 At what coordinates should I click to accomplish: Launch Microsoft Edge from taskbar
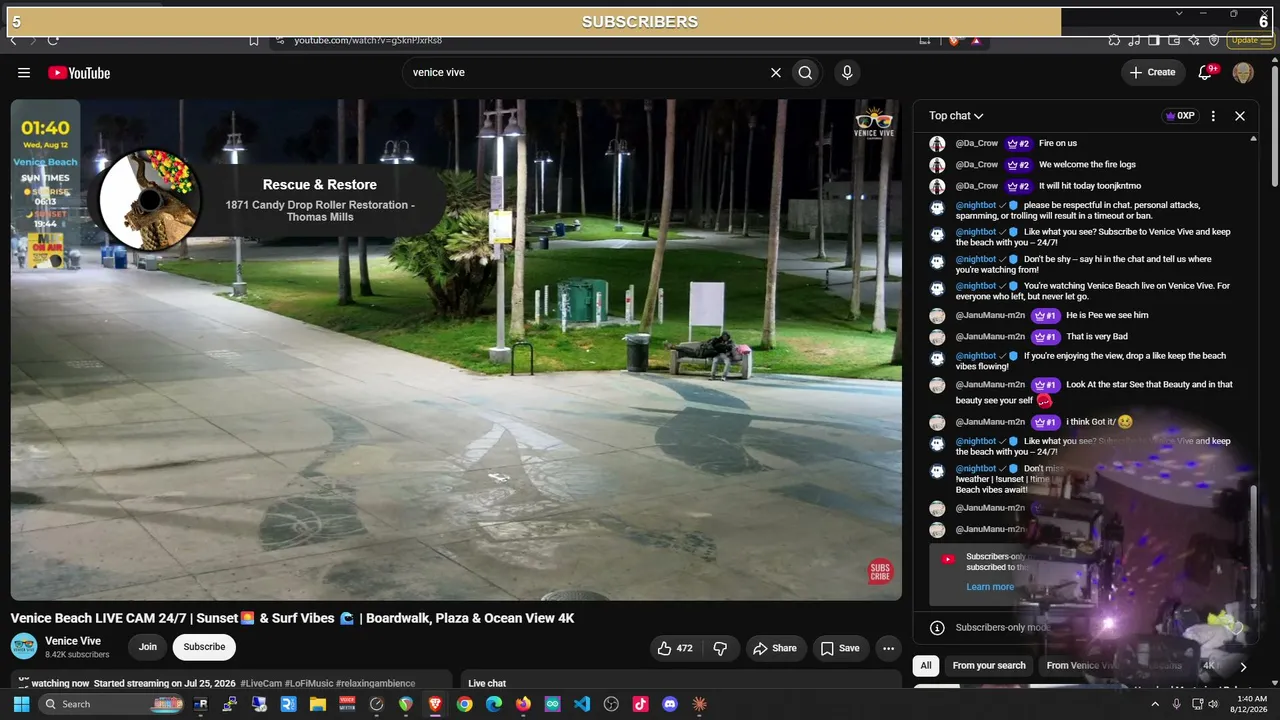point(494,704)
